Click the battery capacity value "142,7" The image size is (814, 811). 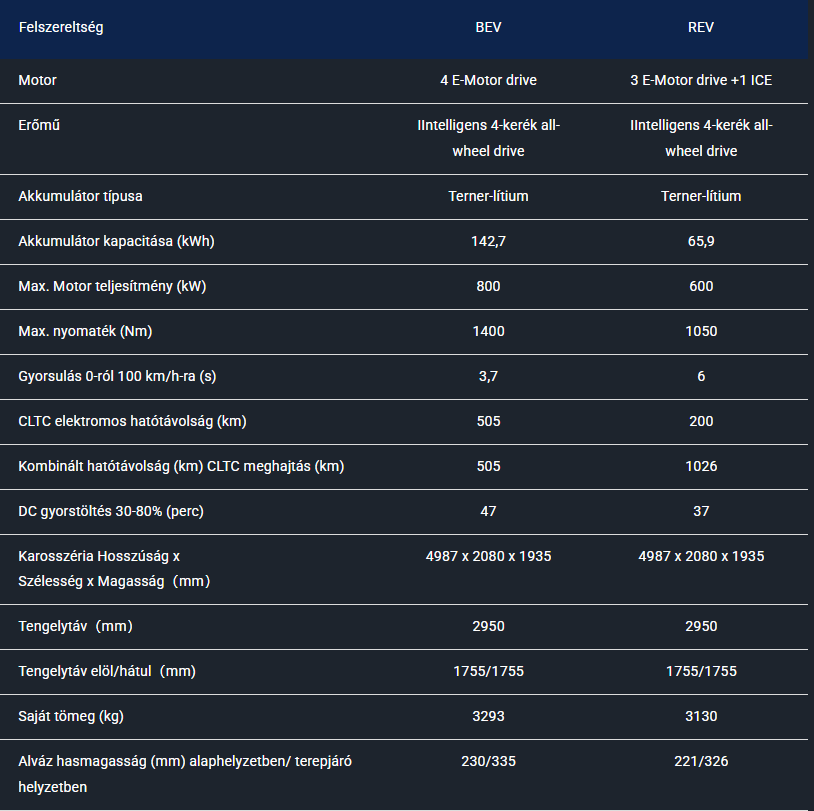point(489,241)
